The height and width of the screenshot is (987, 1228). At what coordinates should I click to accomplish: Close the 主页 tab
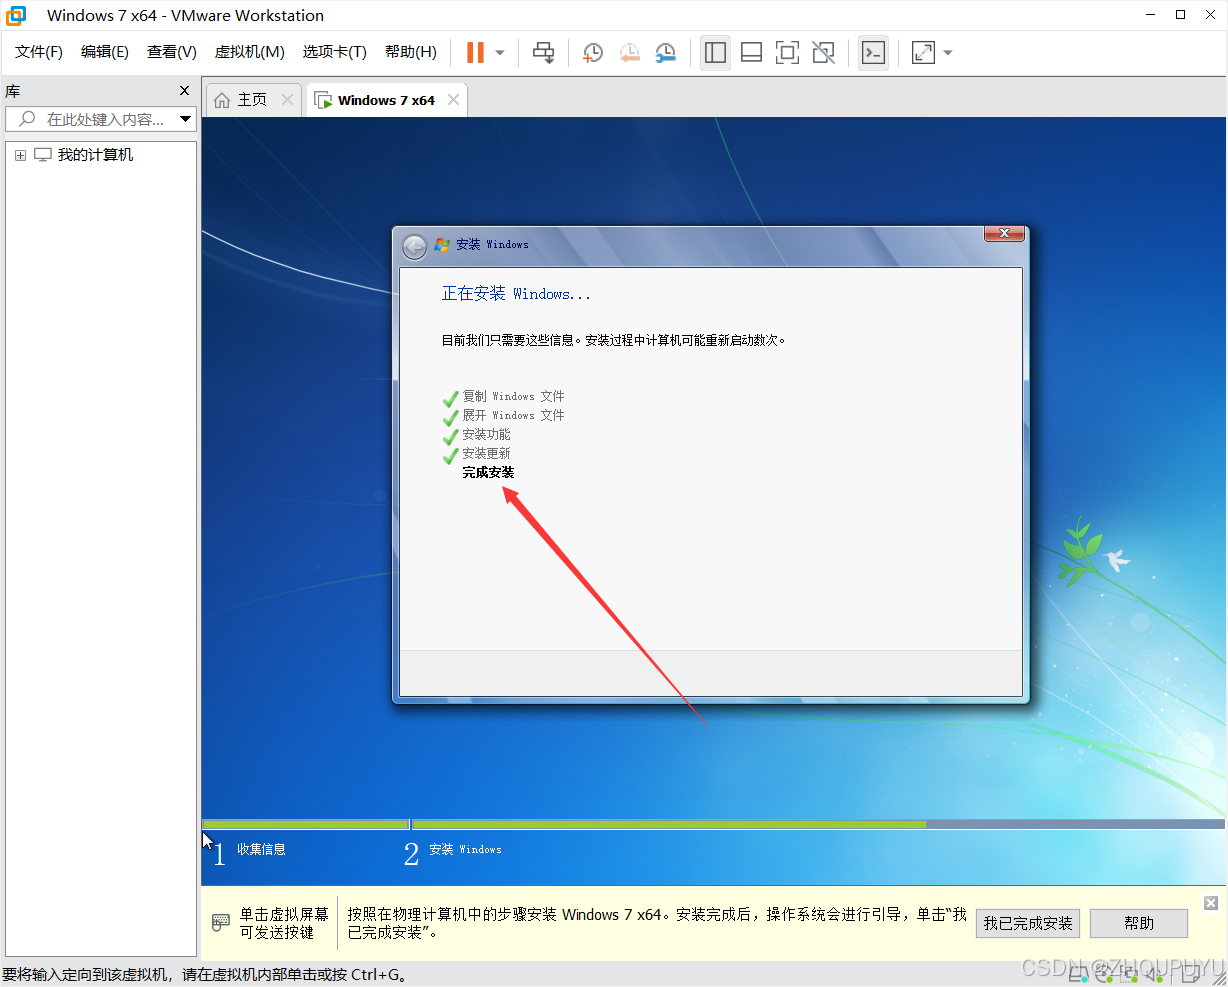(x=288, y=100)
